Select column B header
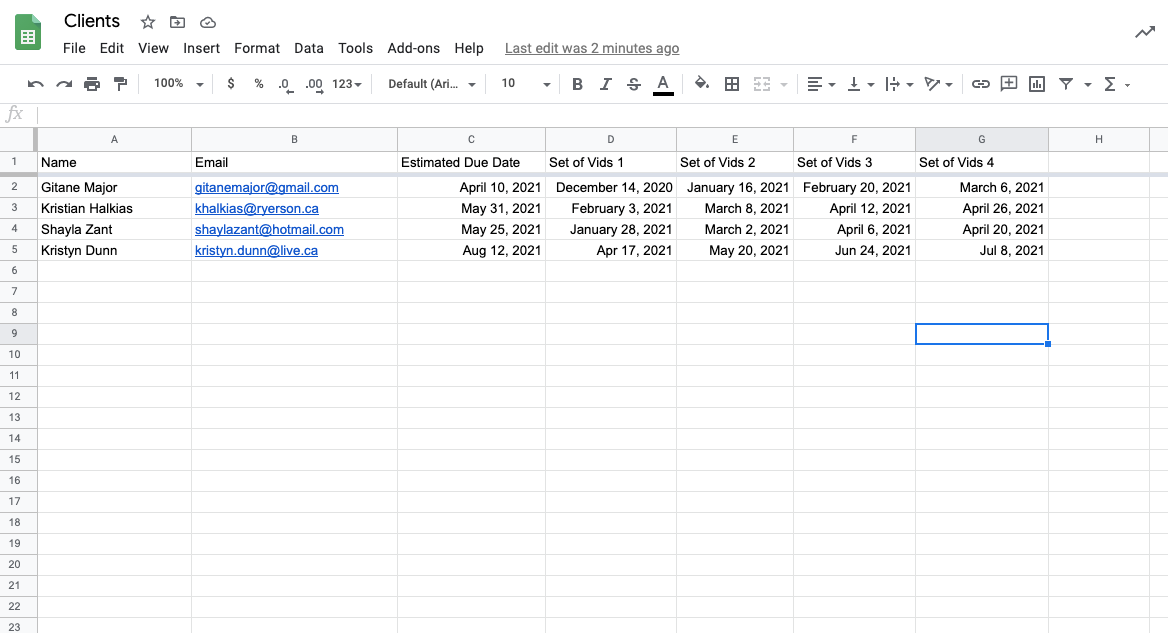The width and height of the screenshot is (1168, 633). (x=294, y=139)
